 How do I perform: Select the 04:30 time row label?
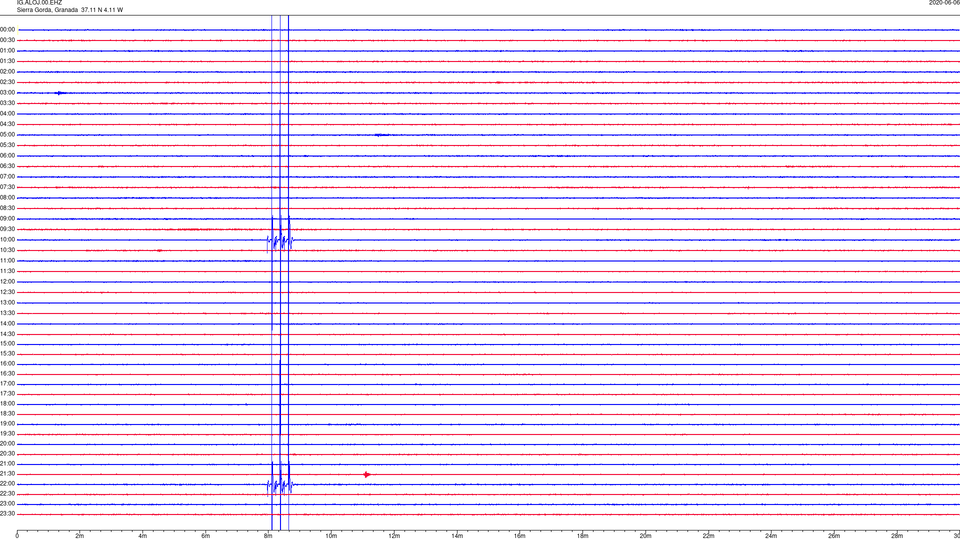(7, 124)
